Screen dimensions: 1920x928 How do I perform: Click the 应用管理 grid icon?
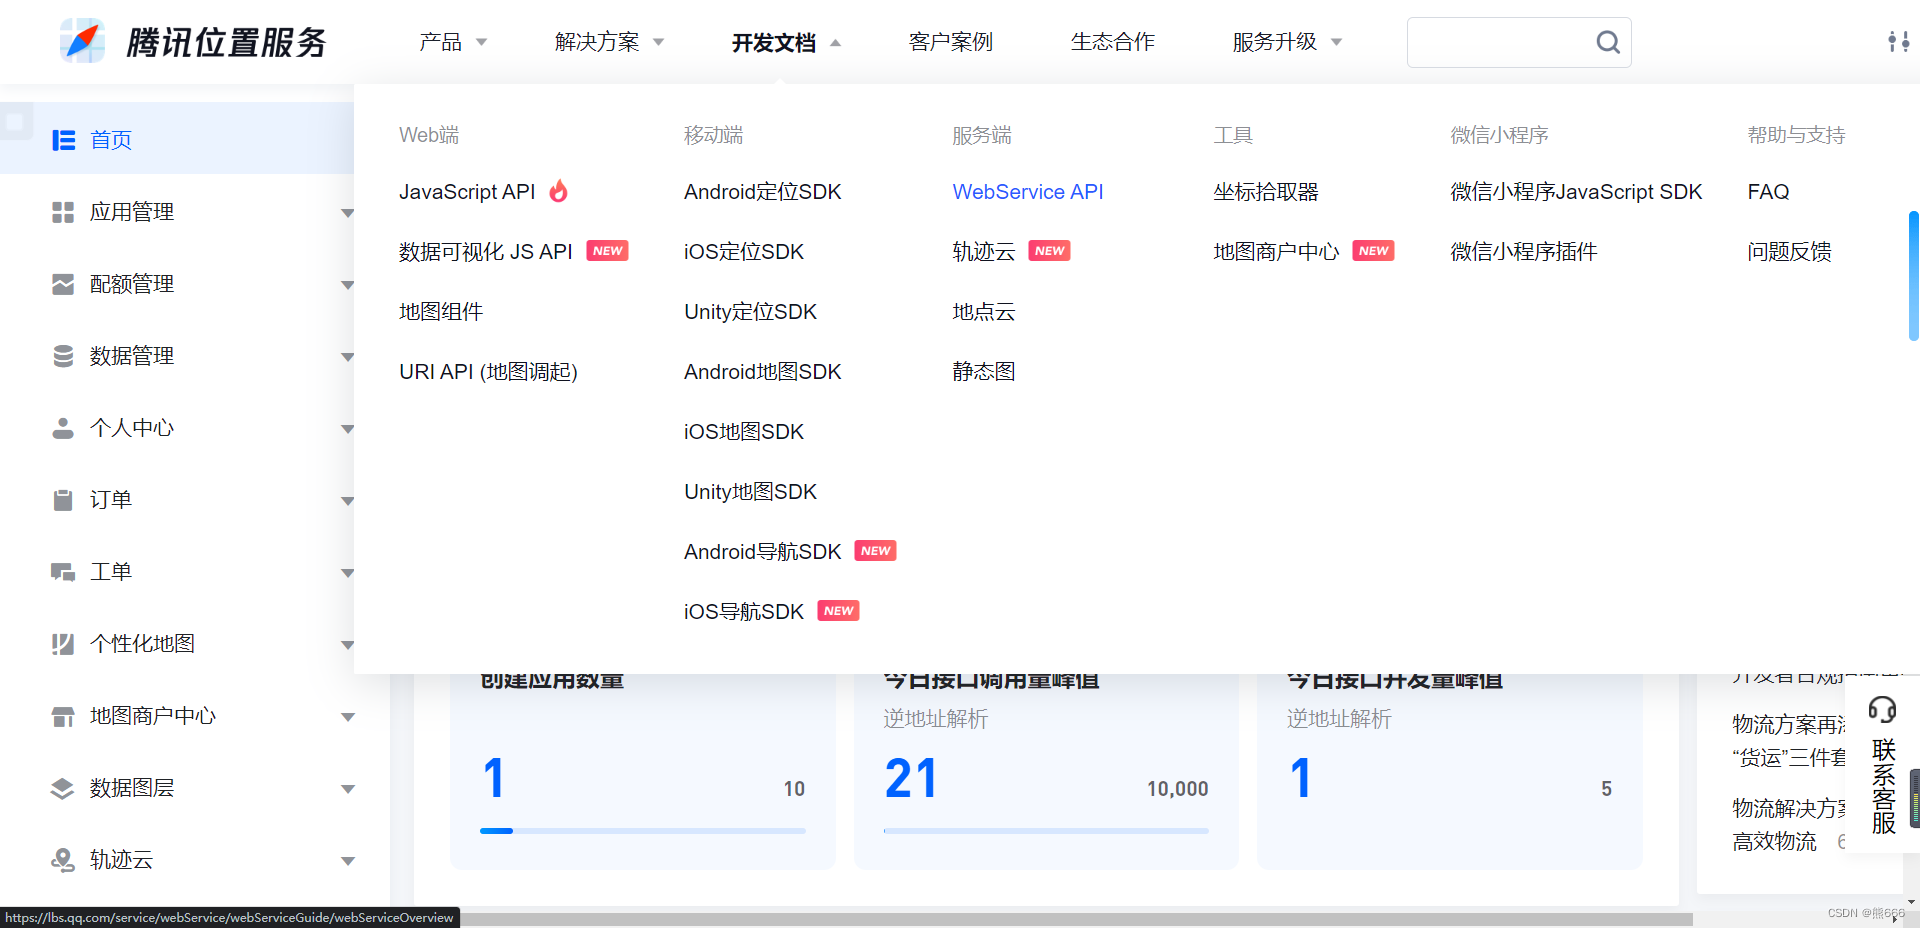click(x=63, y=212)
